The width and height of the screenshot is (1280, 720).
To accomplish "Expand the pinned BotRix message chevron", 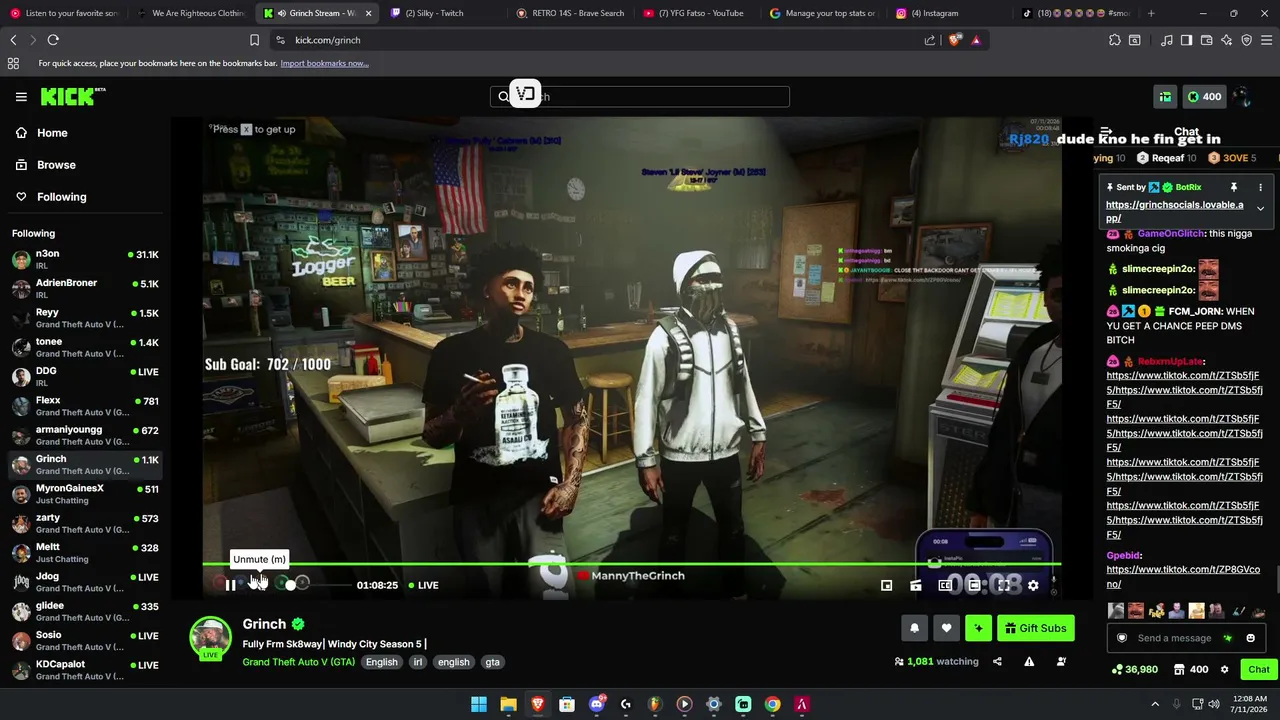I will click(x=1260, y=208).
